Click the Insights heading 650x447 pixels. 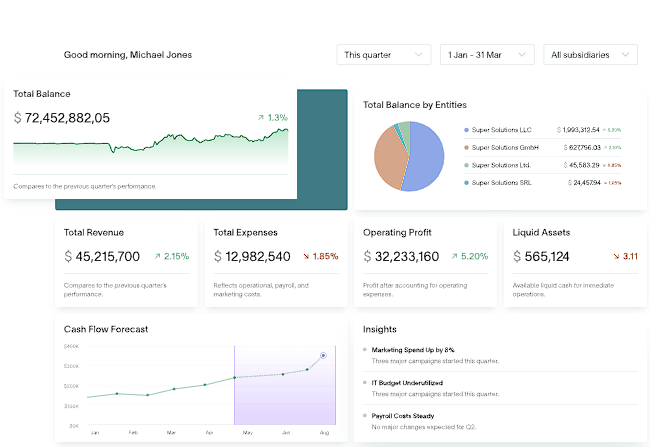(x=380, y=329)
